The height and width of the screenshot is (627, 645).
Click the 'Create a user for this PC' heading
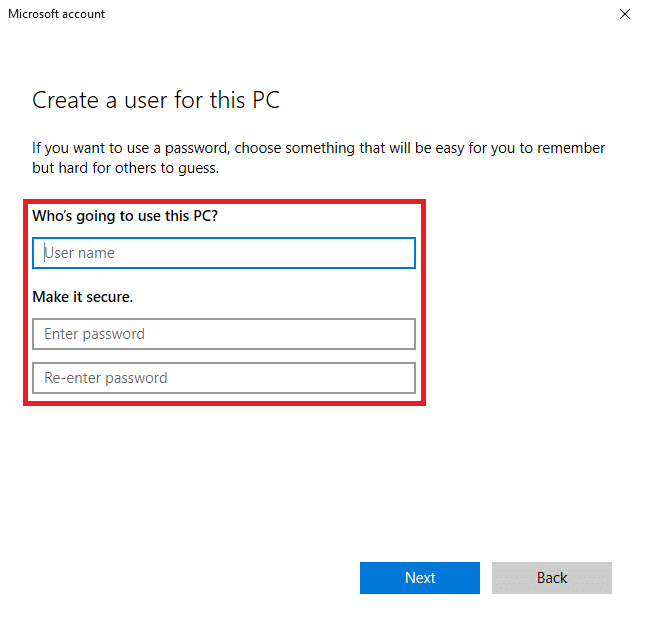coord(156,100)
